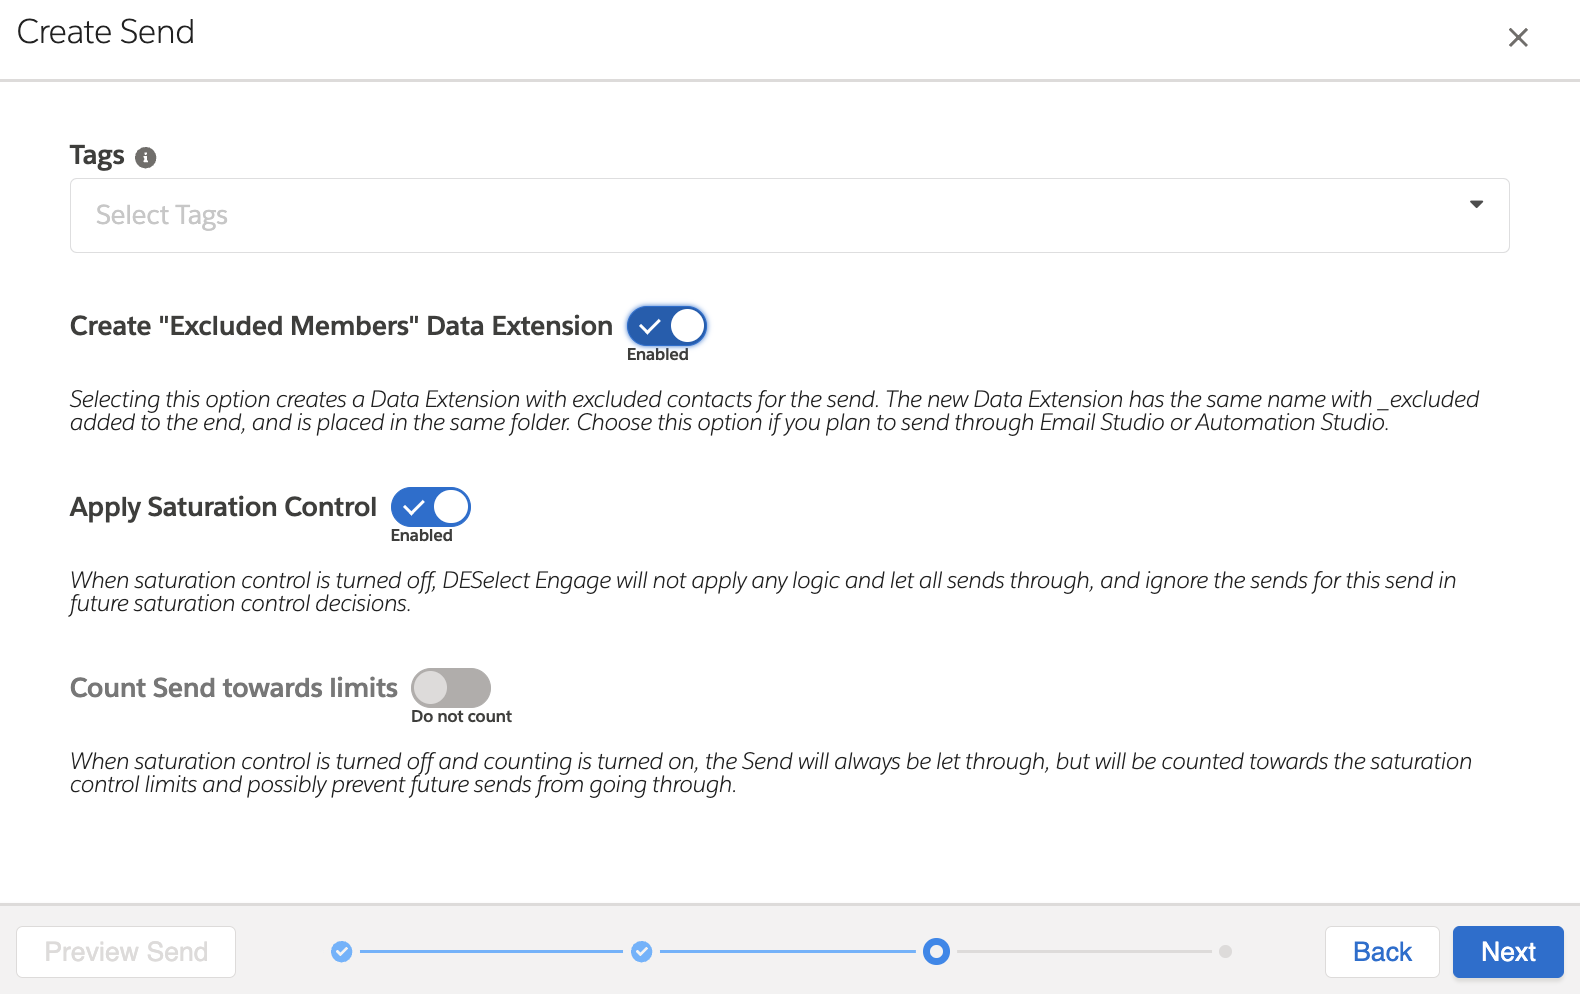Jump to the first completed progress step
The height and width of the screenshot is (994, 1580).
[342, 952]
